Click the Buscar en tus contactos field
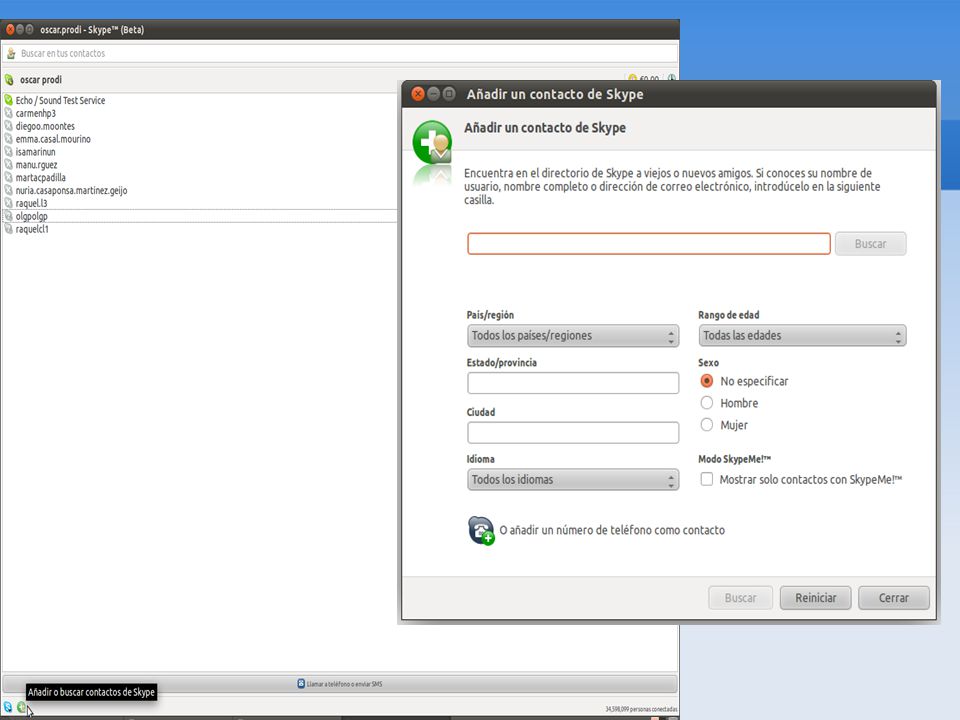Screen dimensions: 960x720 pyautogui.click(x=340, y=54)
